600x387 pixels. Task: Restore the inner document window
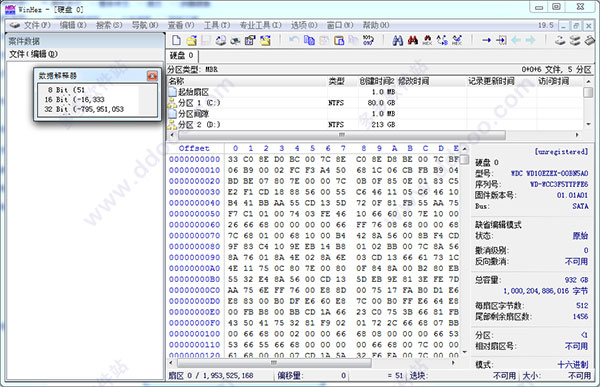point(576,26)
